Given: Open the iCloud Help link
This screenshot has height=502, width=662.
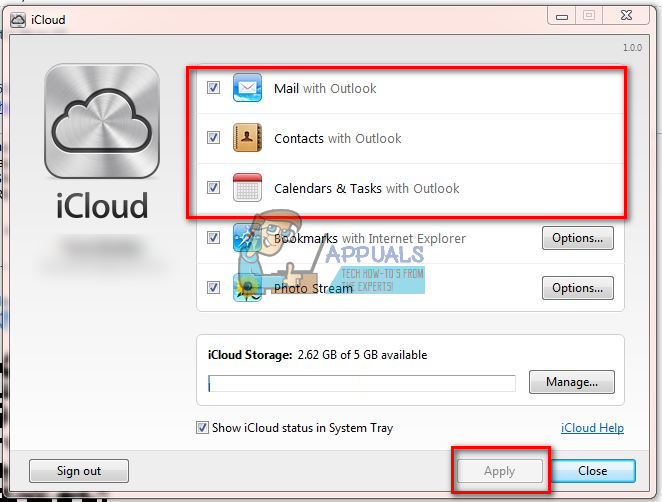Looking at the screenshot, I should [x=592, y=428].
